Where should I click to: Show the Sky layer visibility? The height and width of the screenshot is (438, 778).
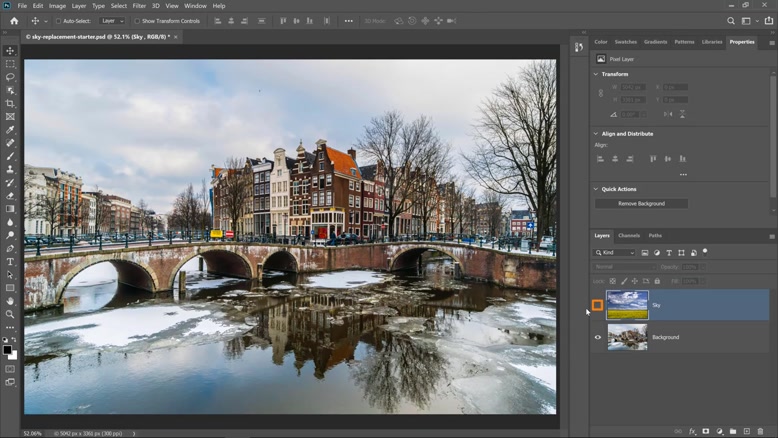pyautogui.click(x=598, y=305)
